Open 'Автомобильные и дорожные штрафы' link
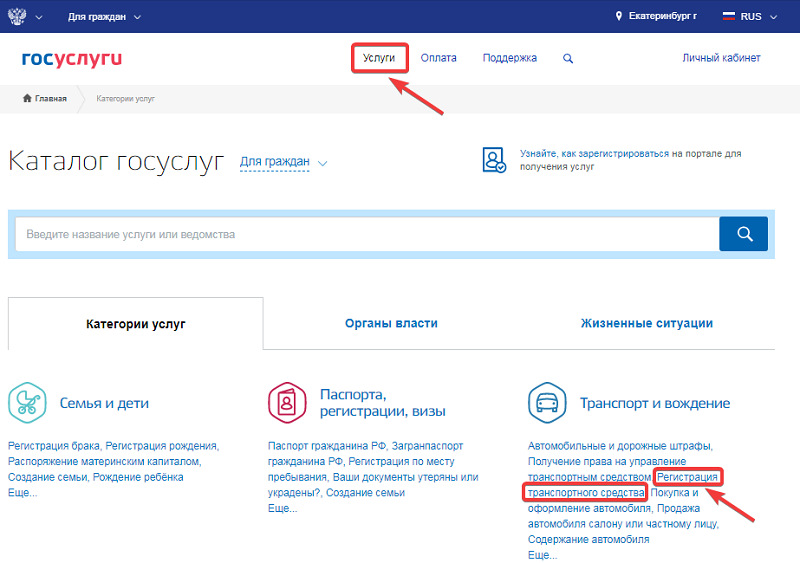Viewport: 800px width, 563px height. pos(619,446)
